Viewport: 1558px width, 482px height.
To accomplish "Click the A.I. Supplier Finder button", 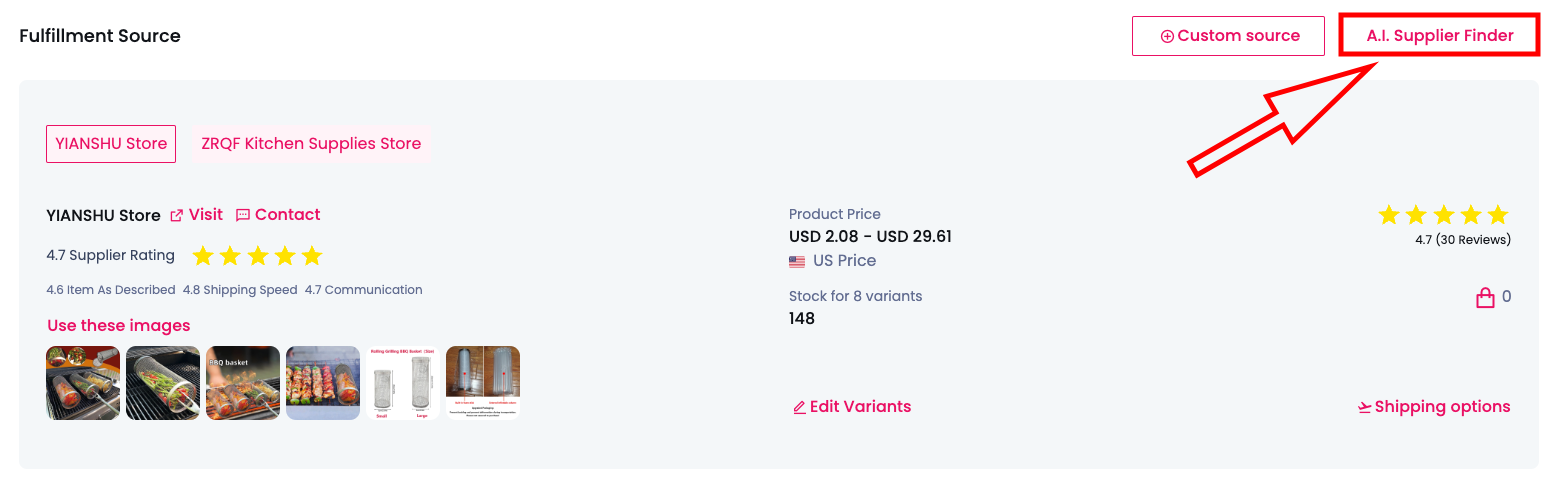I will [x=1439, y=36].
